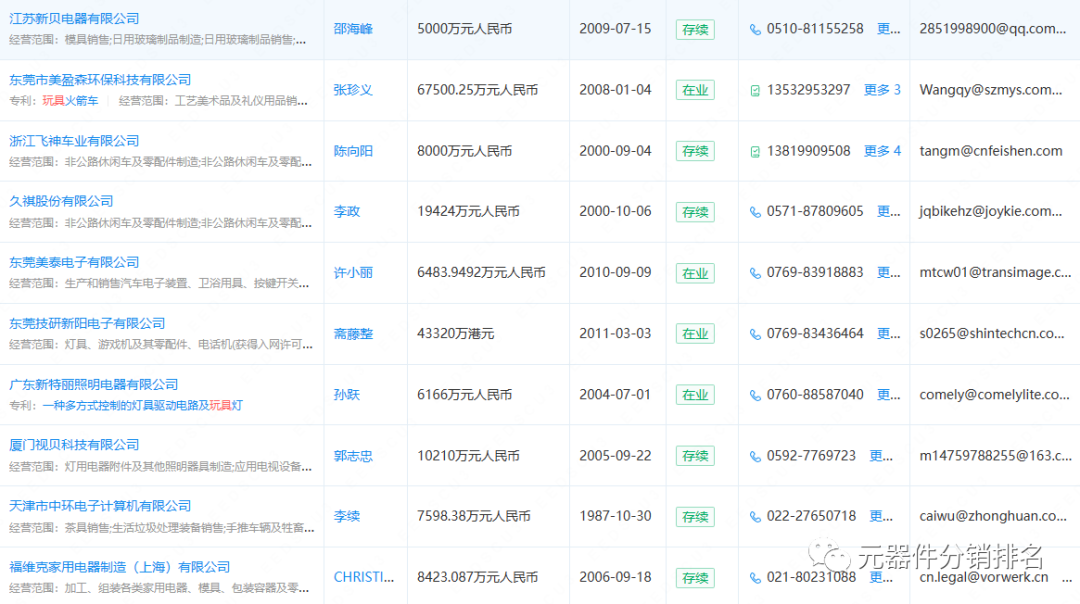Image resolution: width=1080 pixels, height=604 pixels.
Task: Expand more phones after 0510-81155258
Action: point(889,29)
